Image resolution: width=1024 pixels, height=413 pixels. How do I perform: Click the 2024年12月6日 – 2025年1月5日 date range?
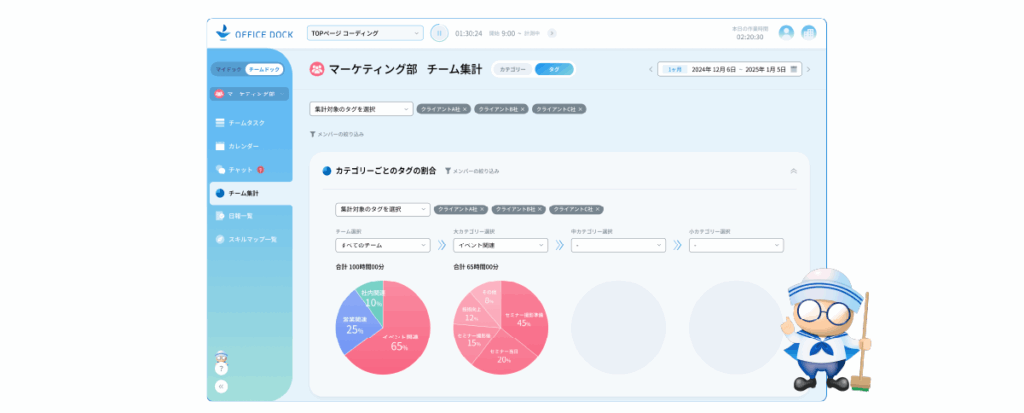[738, 69]
